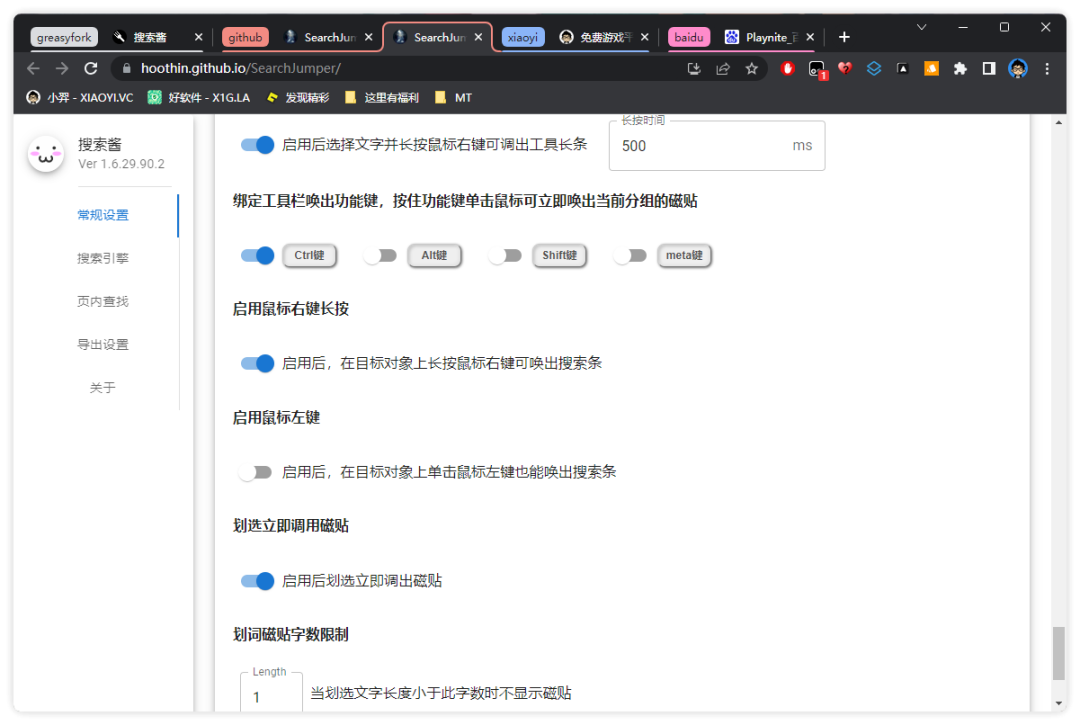Toggle the Alt键 function key switch
1080x725 pixels.
[380, 255]
